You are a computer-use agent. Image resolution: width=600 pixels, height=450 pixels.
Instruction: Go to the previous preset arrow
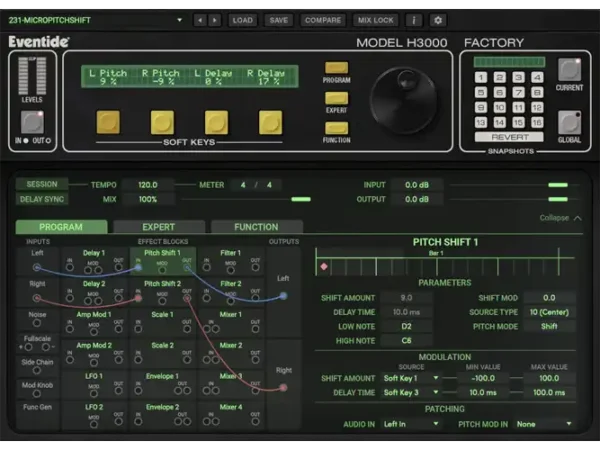tap(200, 20)
